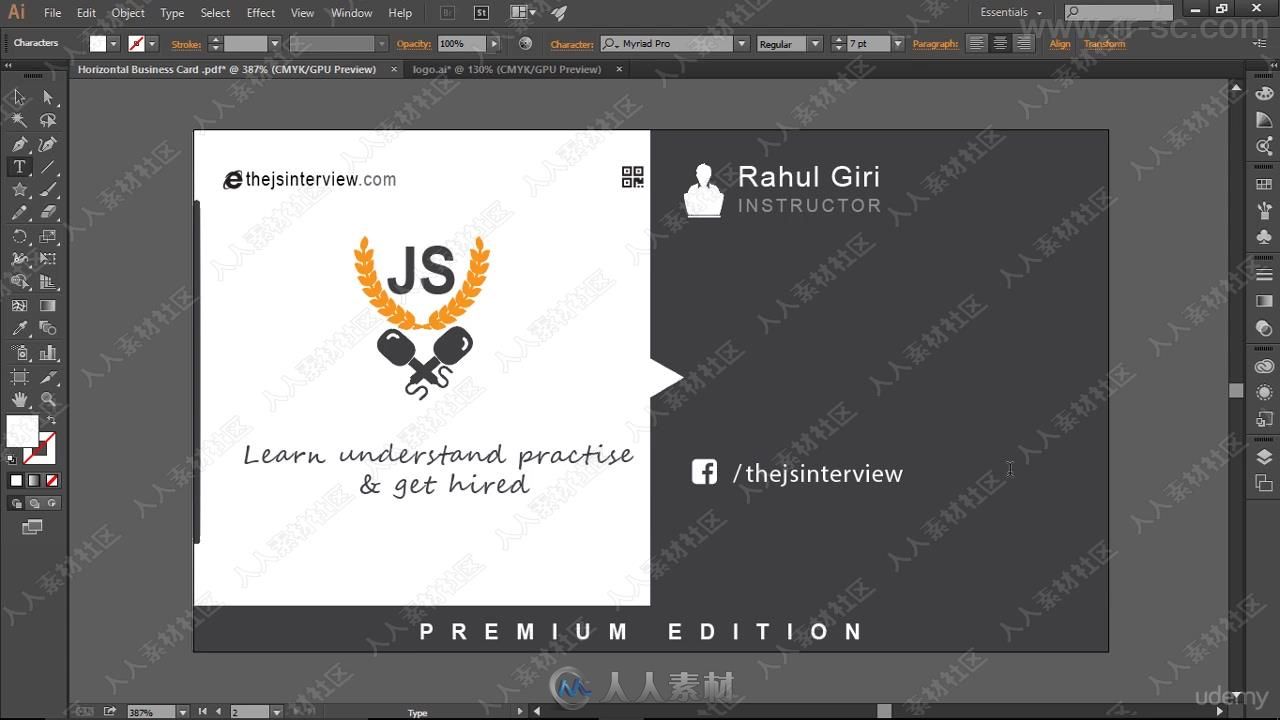Image resolution: width=1280 pixels, height=720 pixels.
Task: Select the Pencil tool
Action: (19, 212)
